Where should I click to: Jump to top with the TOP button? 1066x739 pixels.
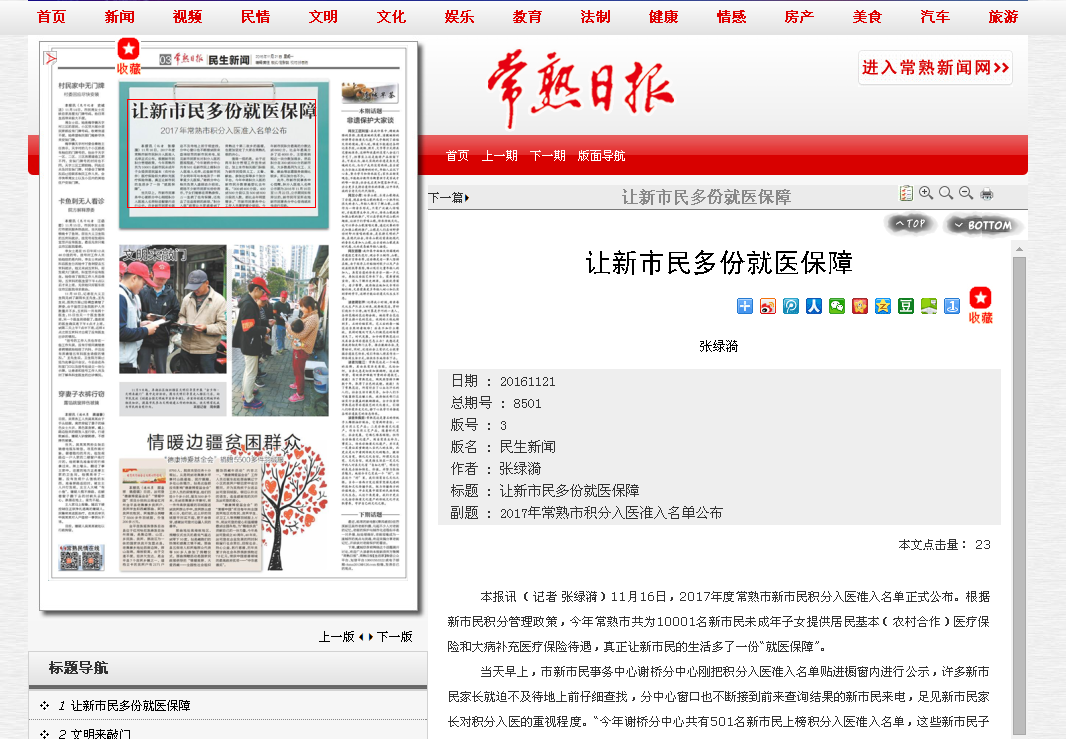click(910, 224)
